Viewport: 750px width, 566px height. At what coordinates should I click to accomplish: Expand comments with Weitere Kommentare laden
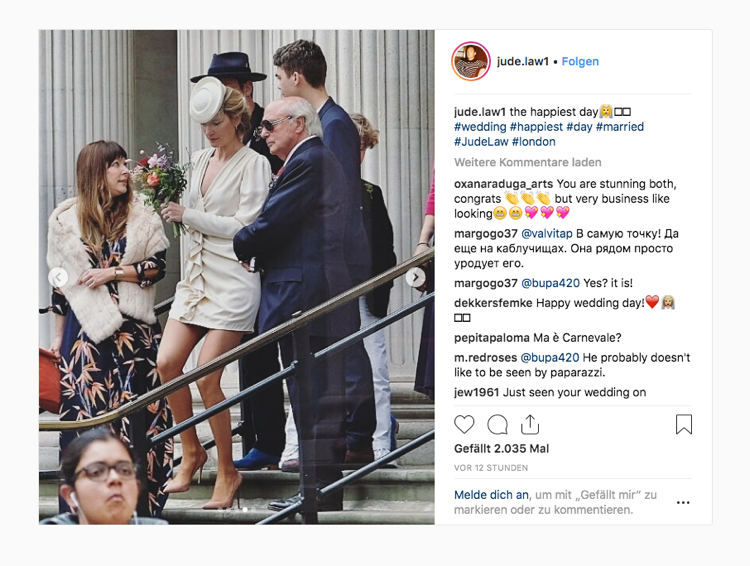tap(528, 162)
